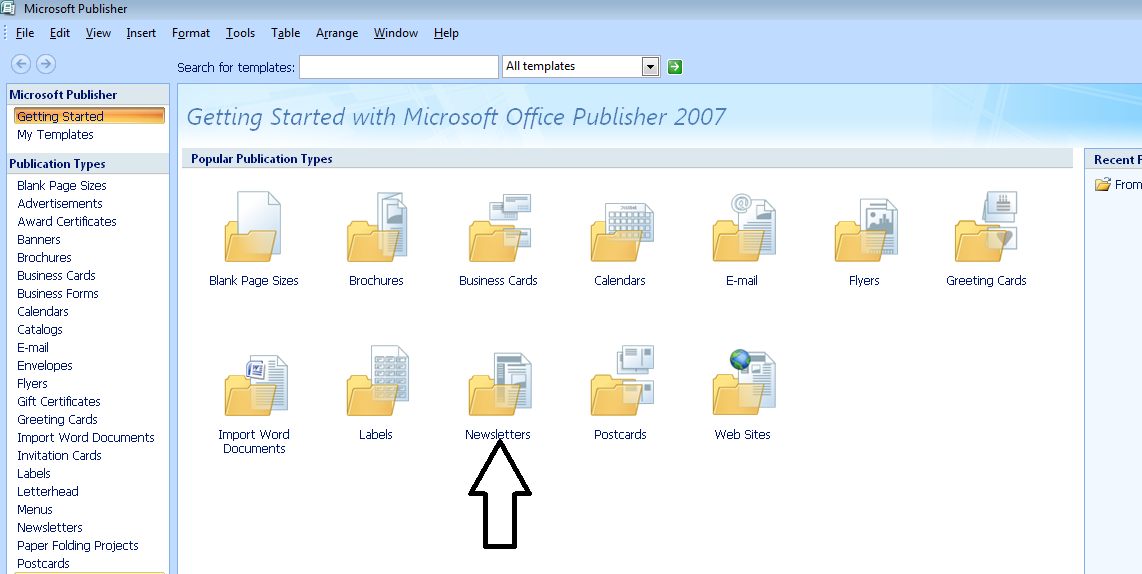The height and width of the screenshot is (574, 1142).
Task: Click the Web Sites label under folder icon
Action: pyautogui.click(x=742, y=435)
